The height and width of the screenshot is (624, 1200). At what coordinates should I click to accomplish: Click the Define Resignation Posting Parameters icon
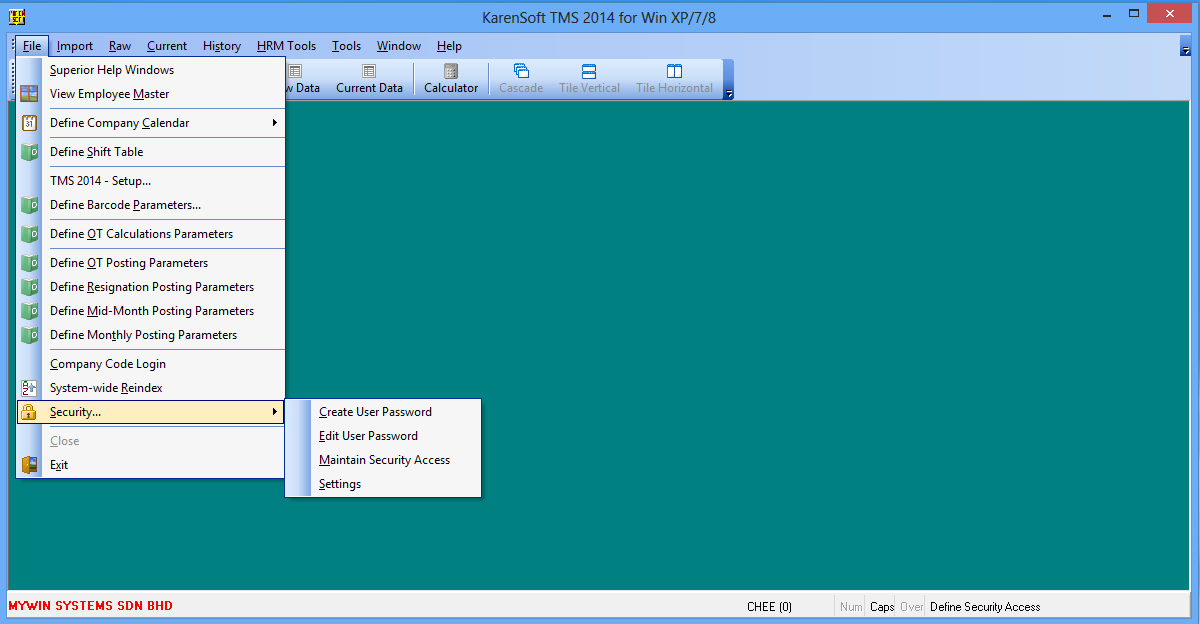point(29,287)
